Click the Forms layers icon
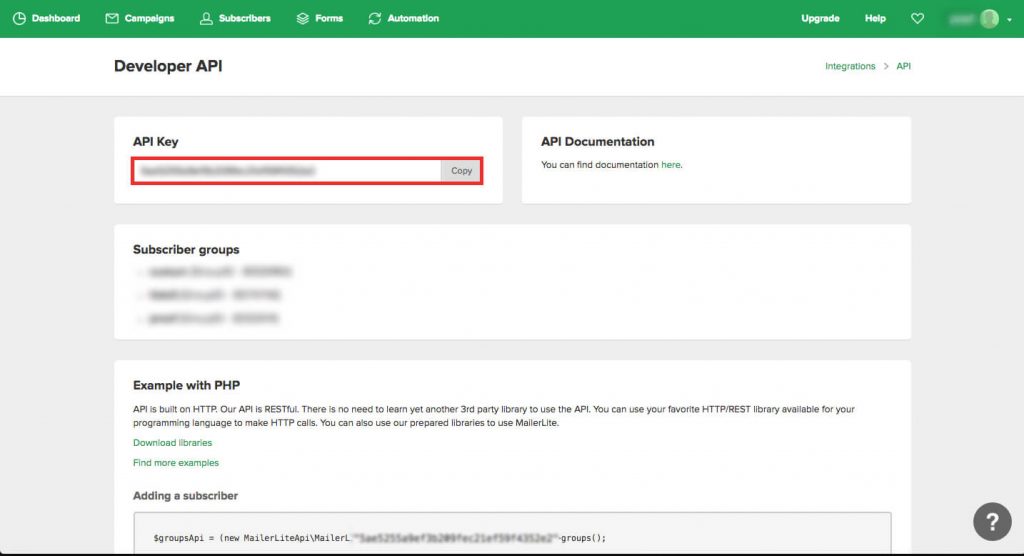 coord(302,18)
